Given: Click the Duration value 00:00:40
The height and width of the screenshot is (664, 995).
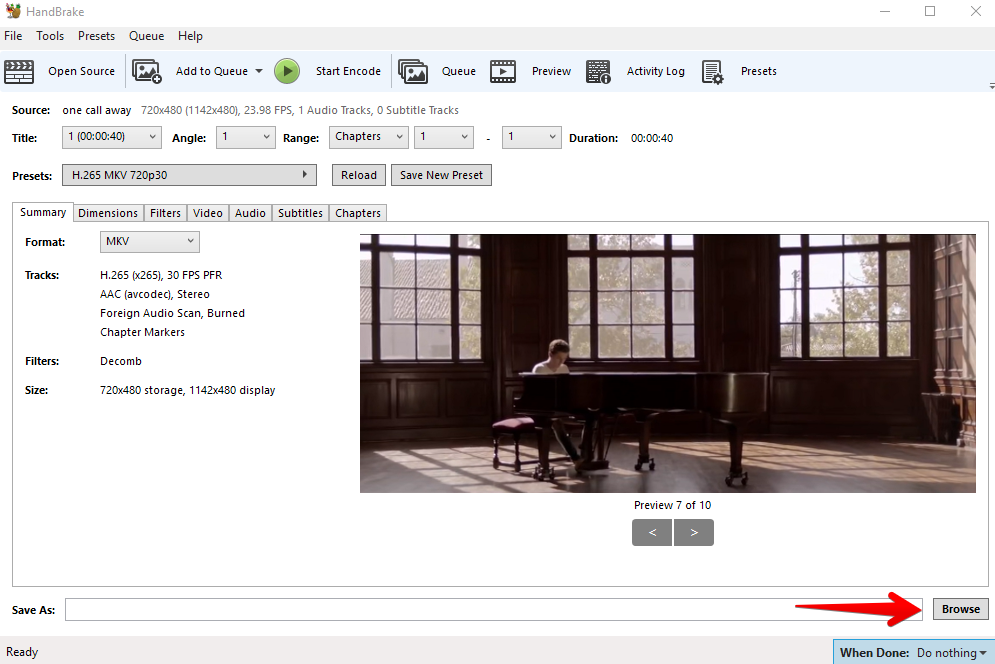Looking at the screenshot, I should coord(652,138).
